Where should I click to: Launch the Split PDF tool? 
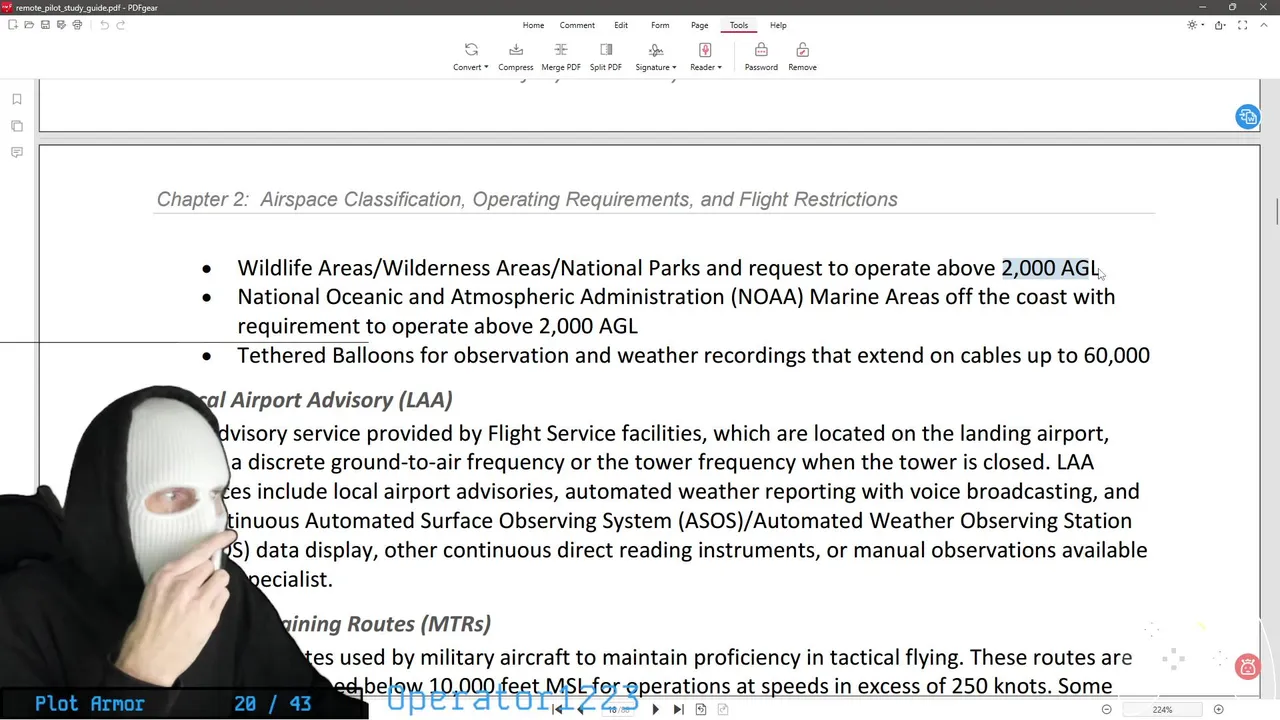606,57
